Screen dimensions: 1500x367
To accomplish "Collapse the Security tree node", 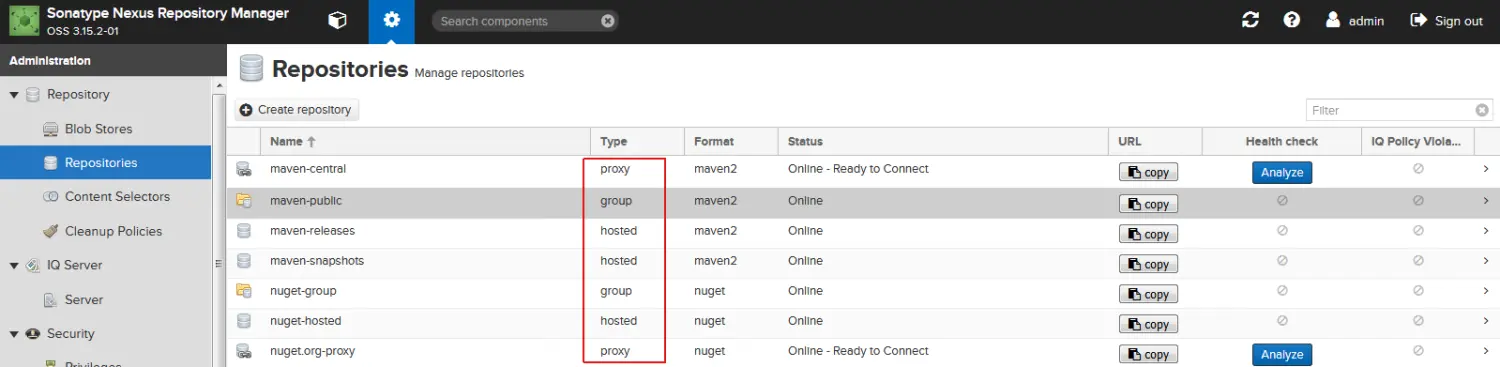I will 14,334.
